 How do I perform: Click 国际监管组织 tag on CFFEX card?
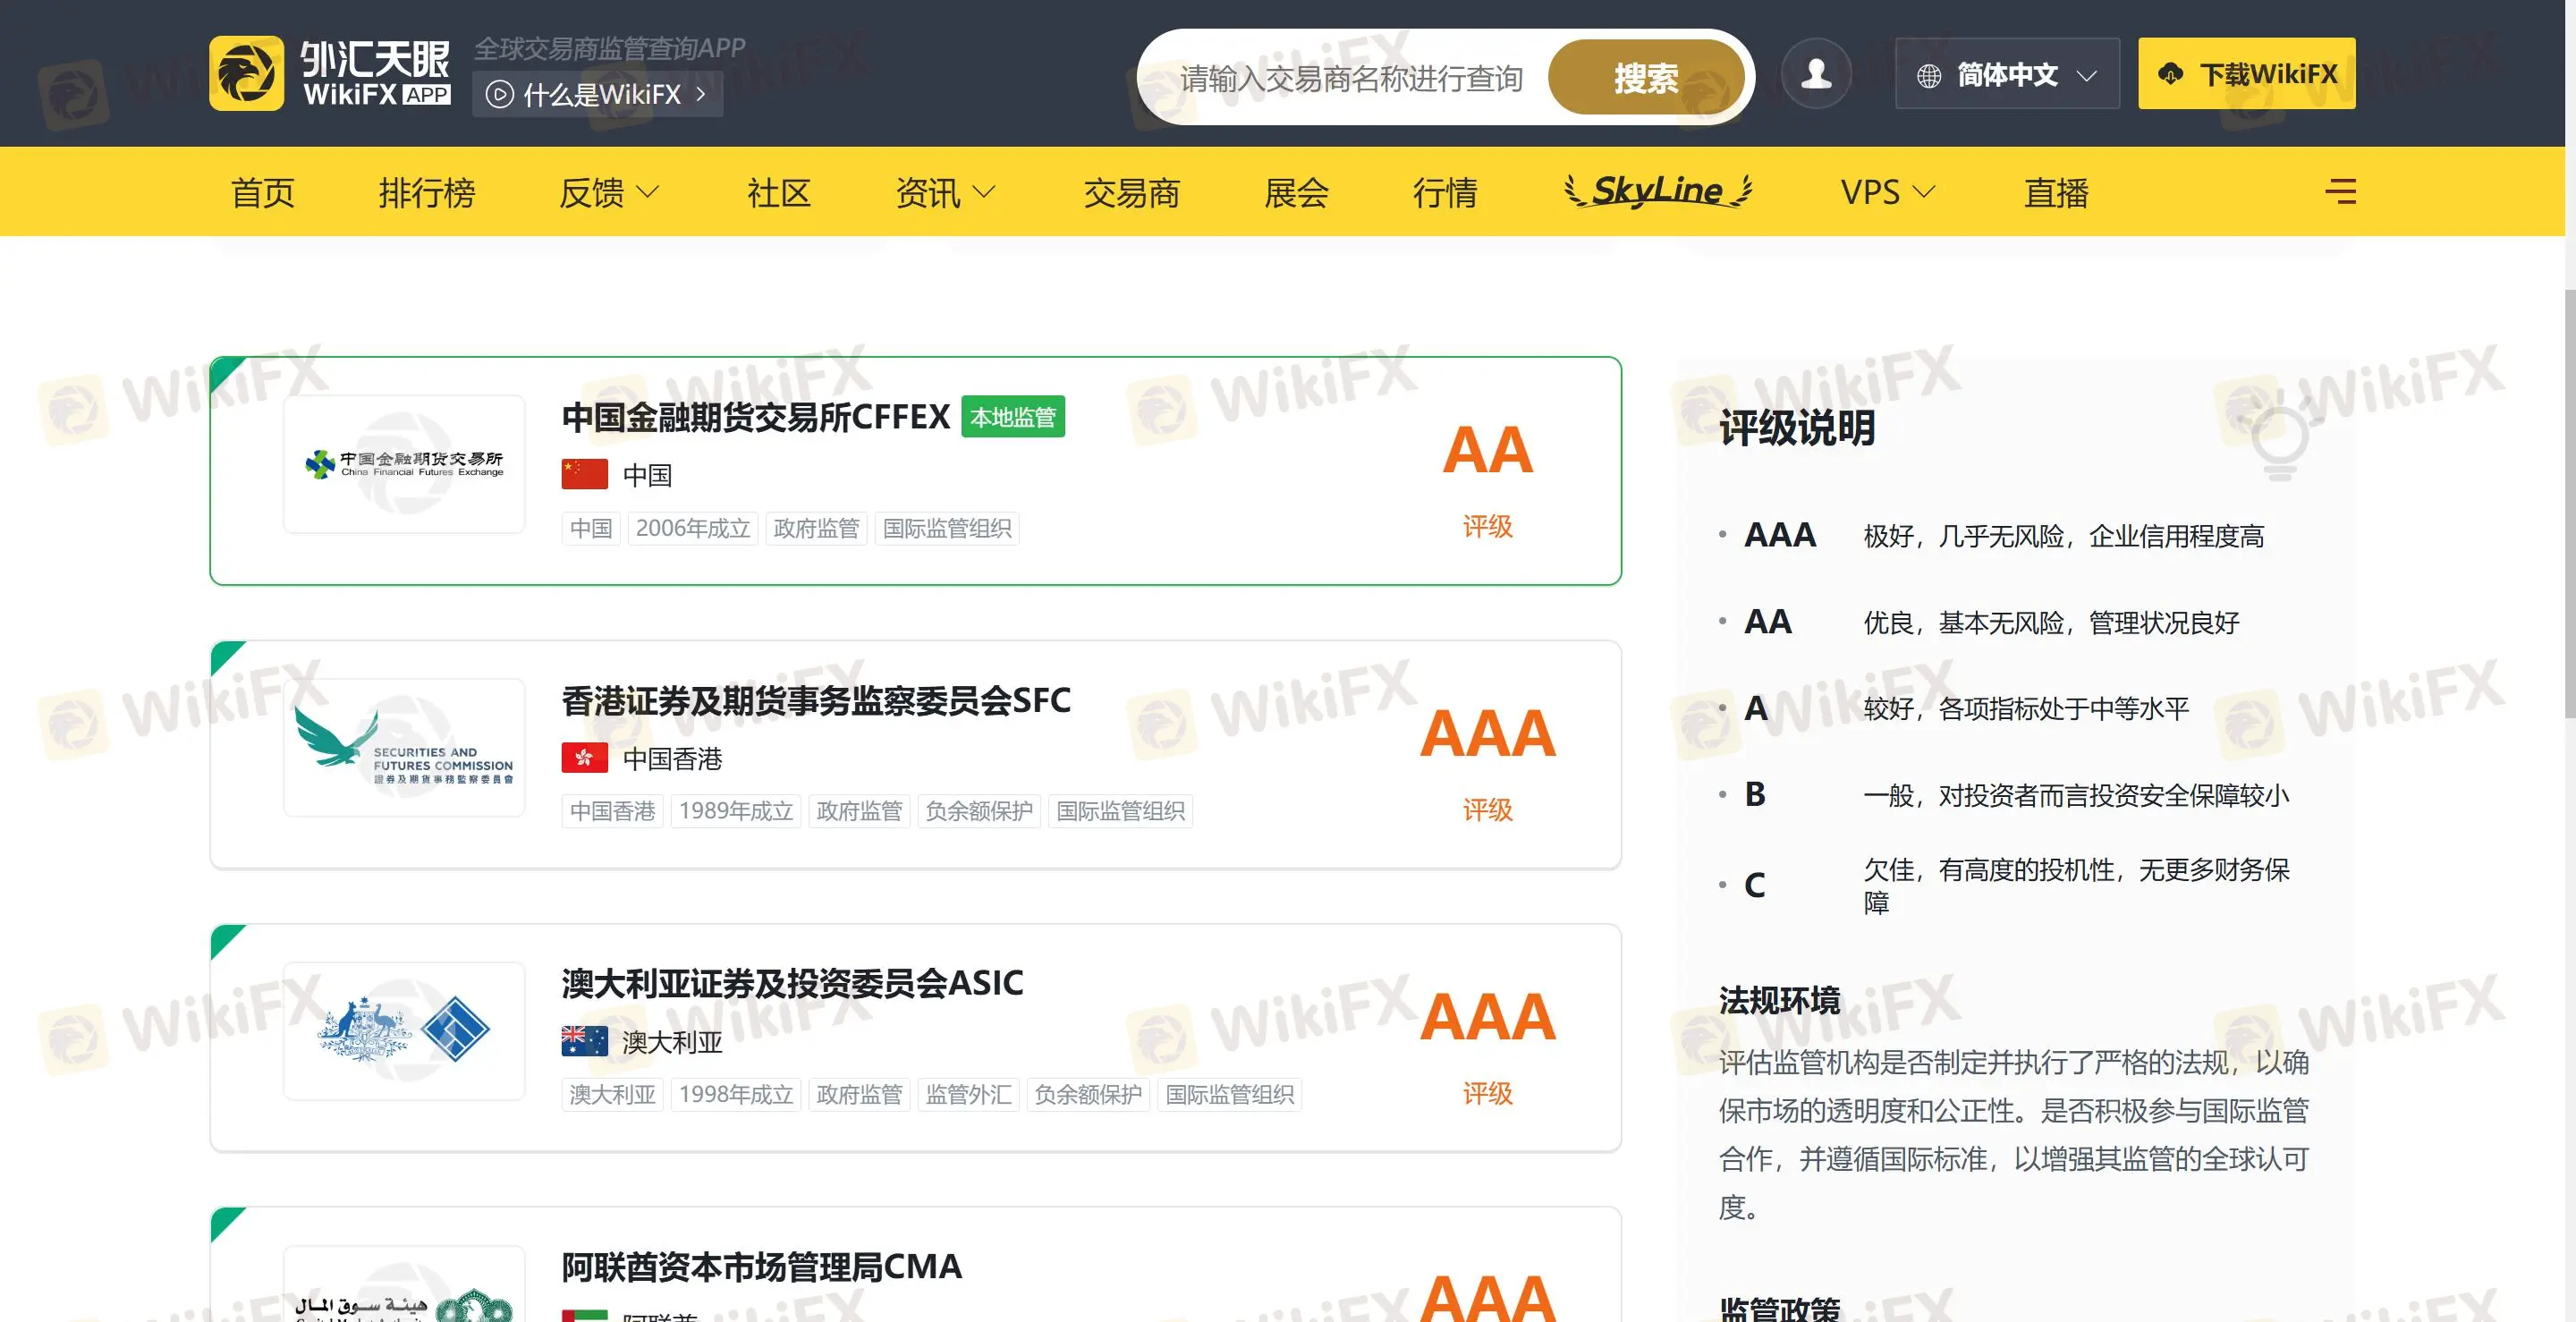(946, 528)
